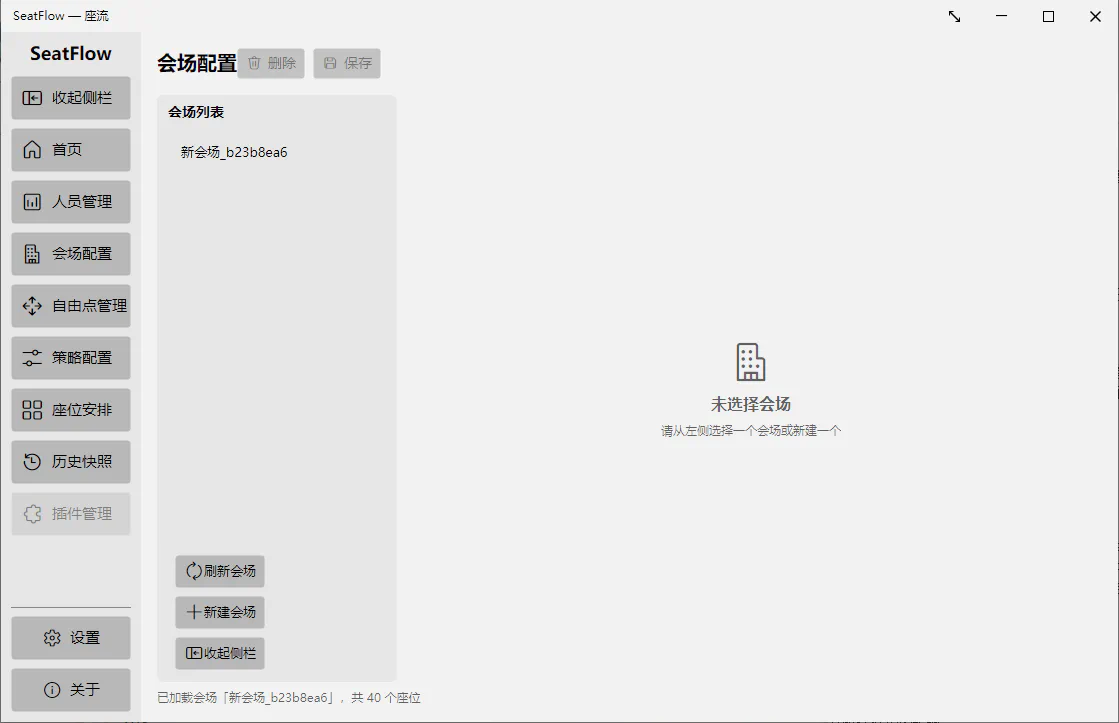Collapse the sidebar using 收起侧栏 at top
This screenshot has height=723, width=1119.
coord(71,98)
